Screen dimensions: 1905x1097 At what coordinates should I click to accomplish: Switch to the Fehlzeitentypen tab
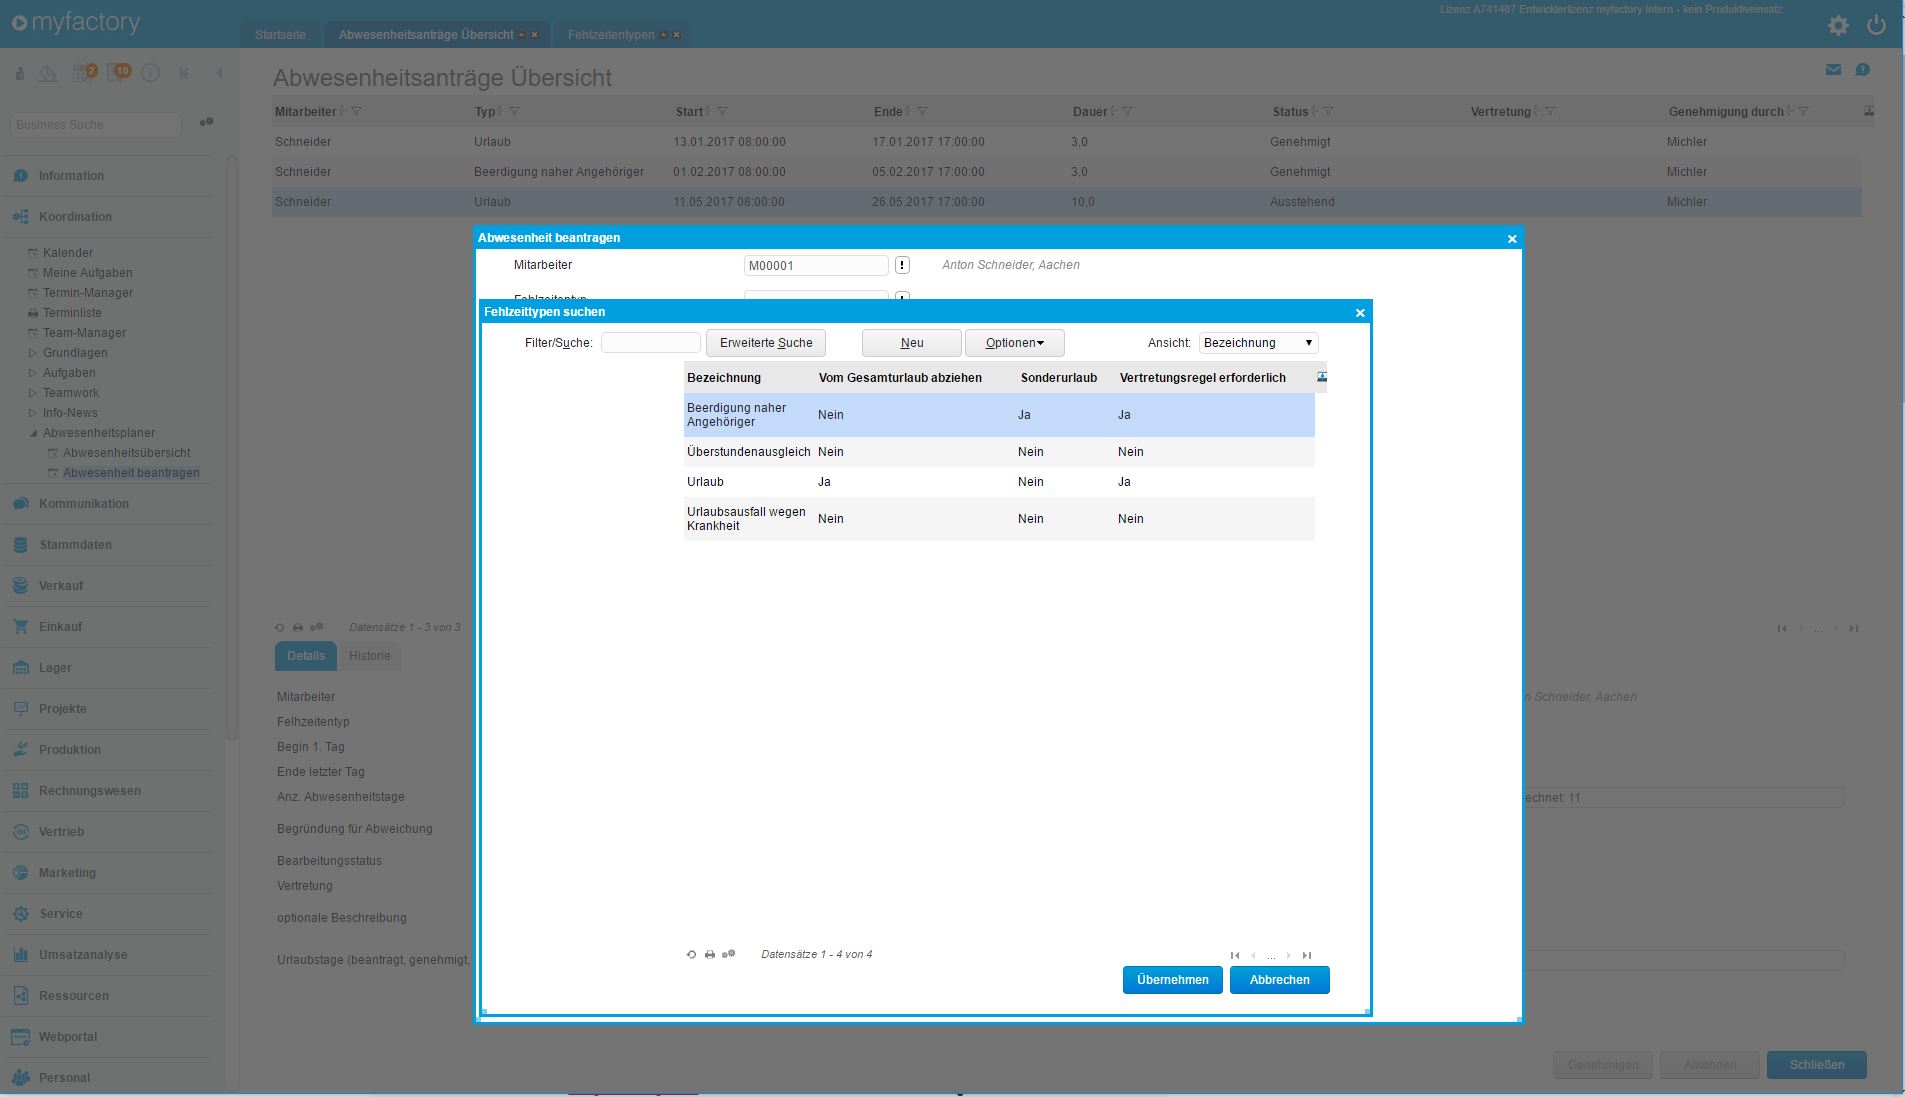[611, 35]
